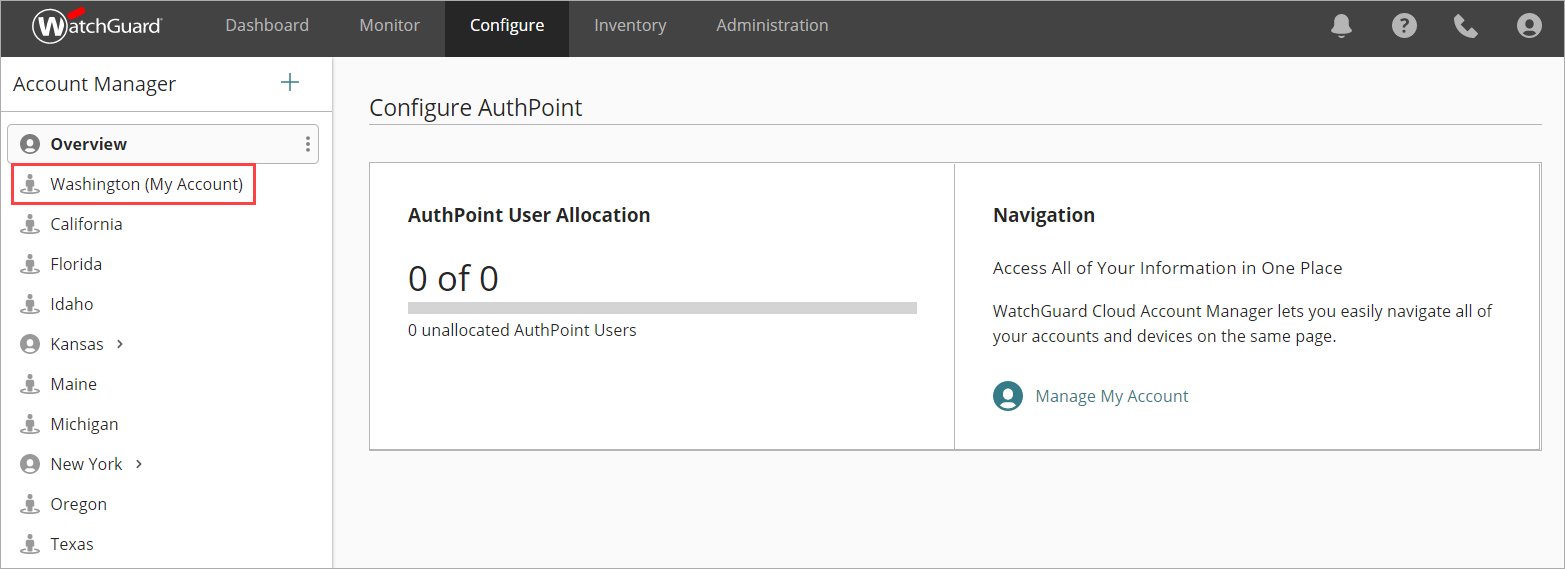Select the Texas account
This screenshot has width=1565, height=569.
(72, 544)
